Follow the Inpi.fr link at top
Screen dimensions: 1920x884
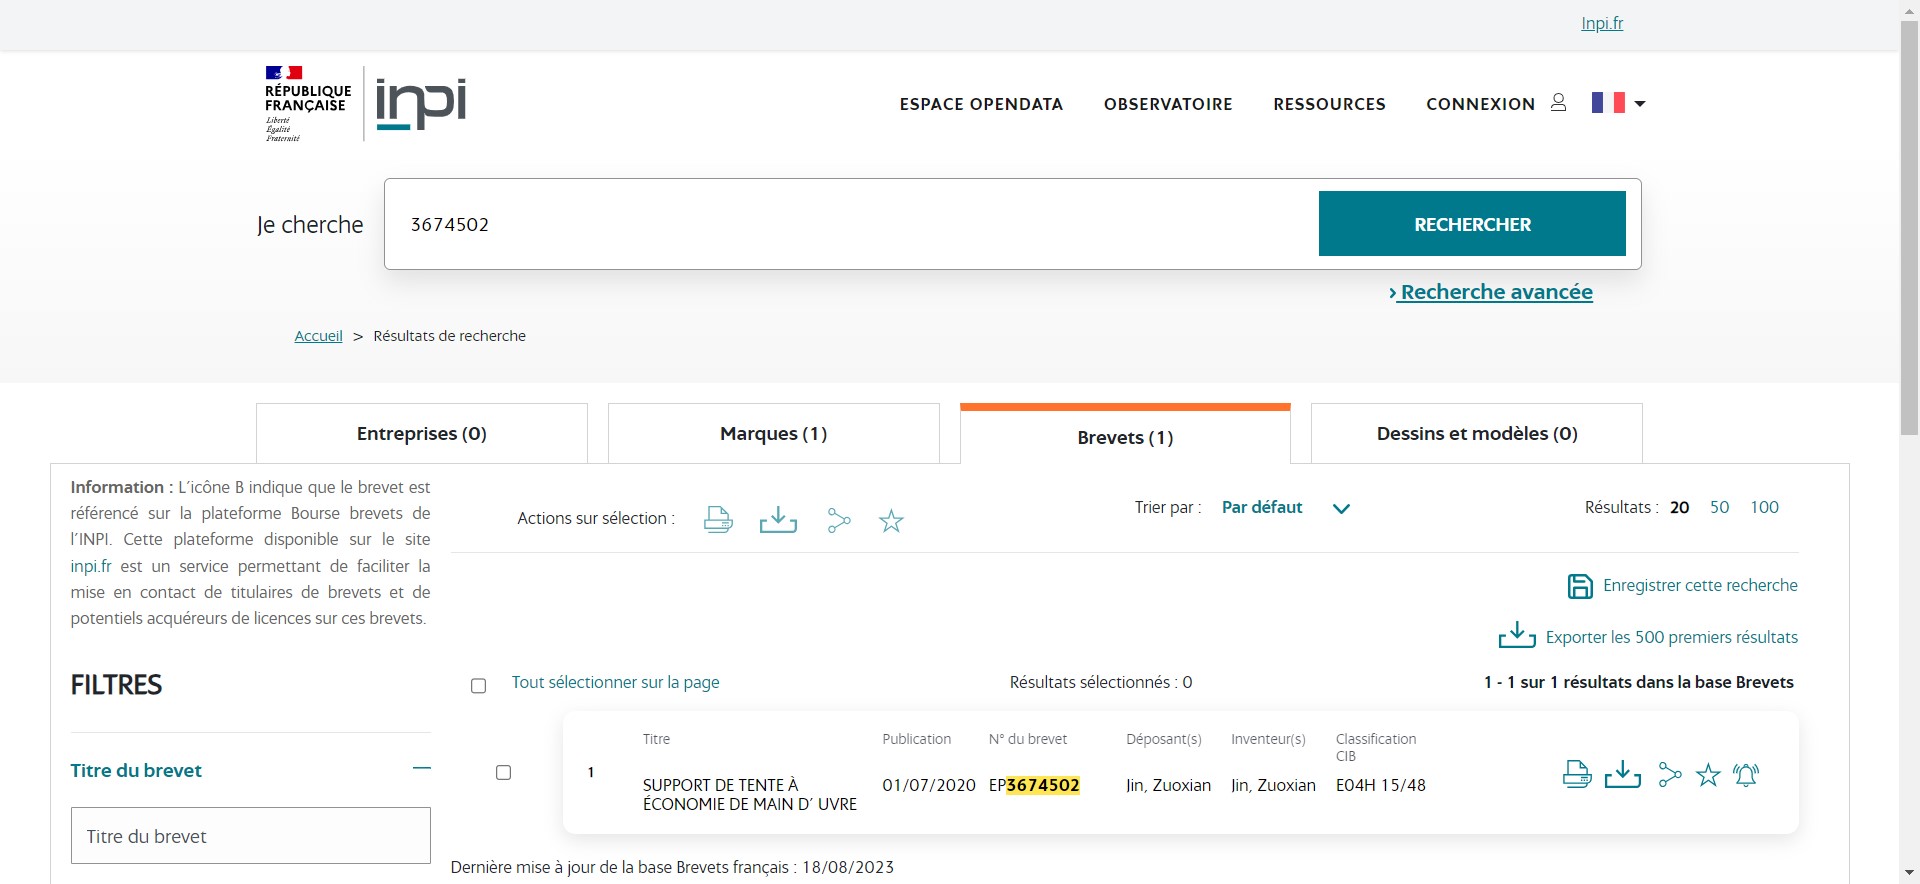[1602, 23]
